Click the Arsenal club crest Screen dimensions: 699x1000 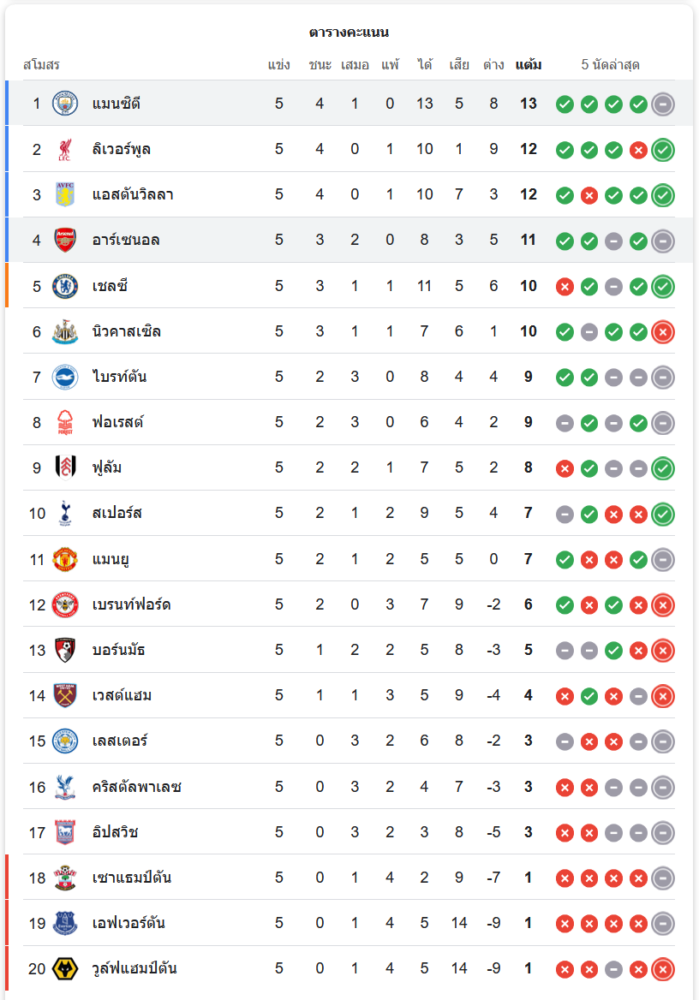click(x=65, y=240)
